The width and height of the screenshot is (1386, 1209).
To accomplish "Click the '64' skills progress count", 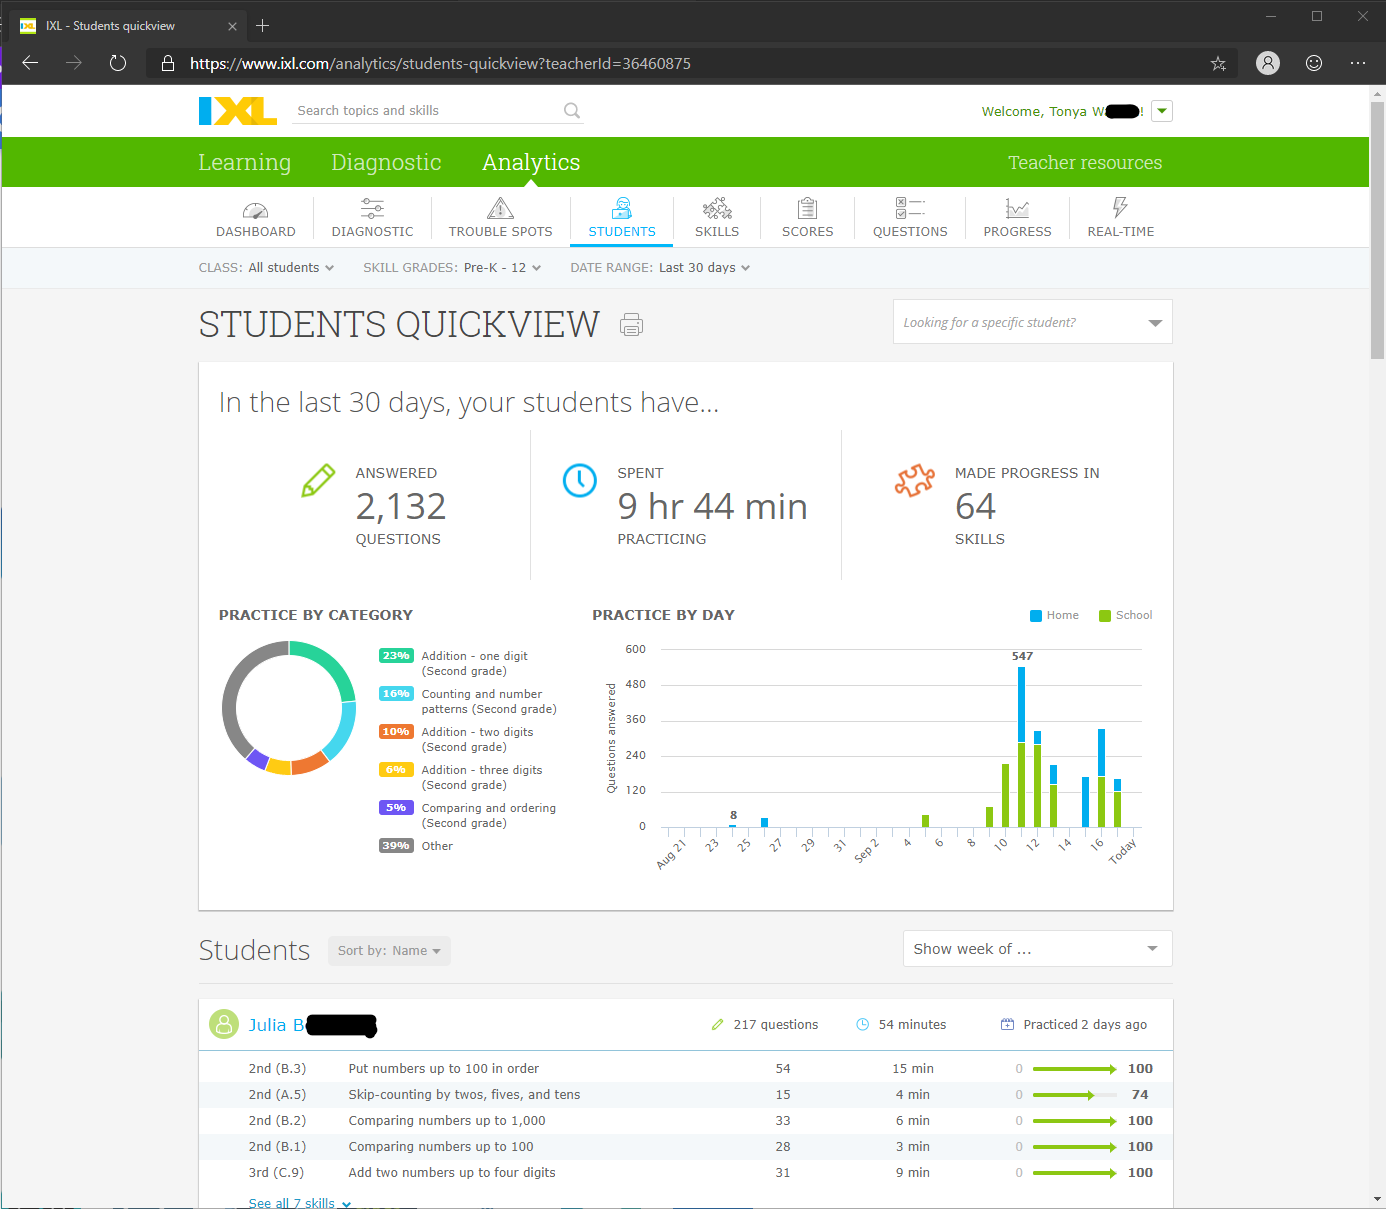I will [x=975, y=507].
